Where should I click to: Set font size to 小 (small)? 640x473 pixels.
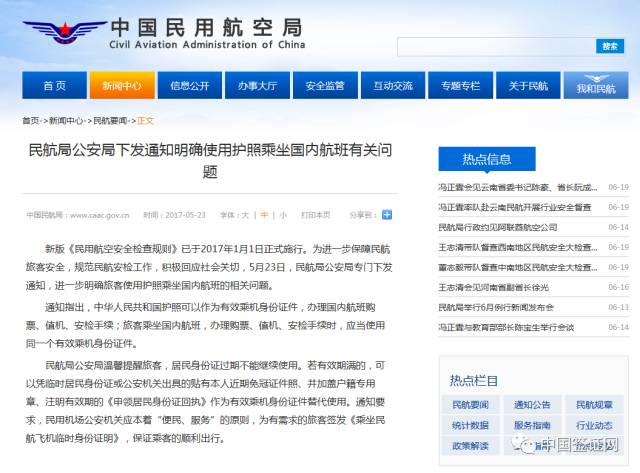pyautogui.click(x=283, y=215)
